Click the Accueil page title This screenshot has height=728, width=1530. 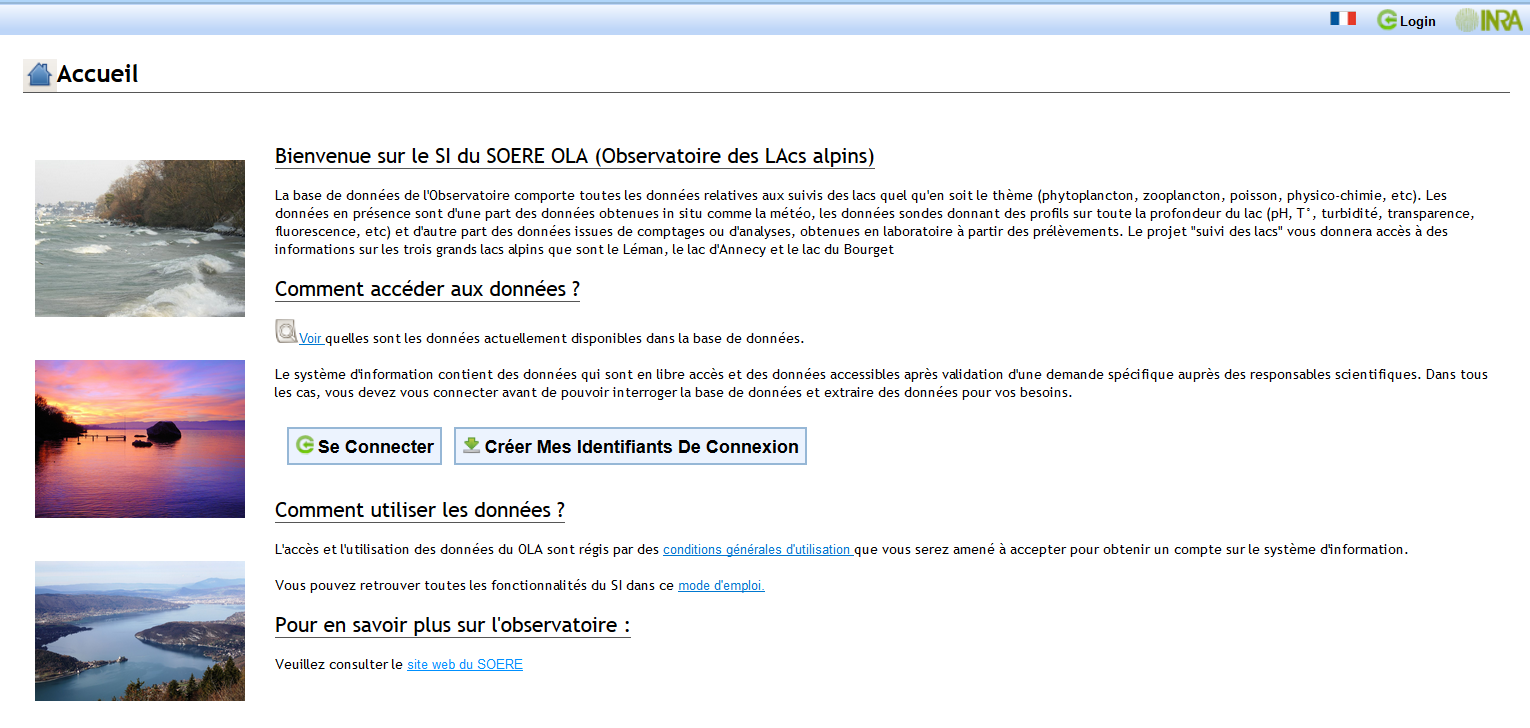(98, 74)
